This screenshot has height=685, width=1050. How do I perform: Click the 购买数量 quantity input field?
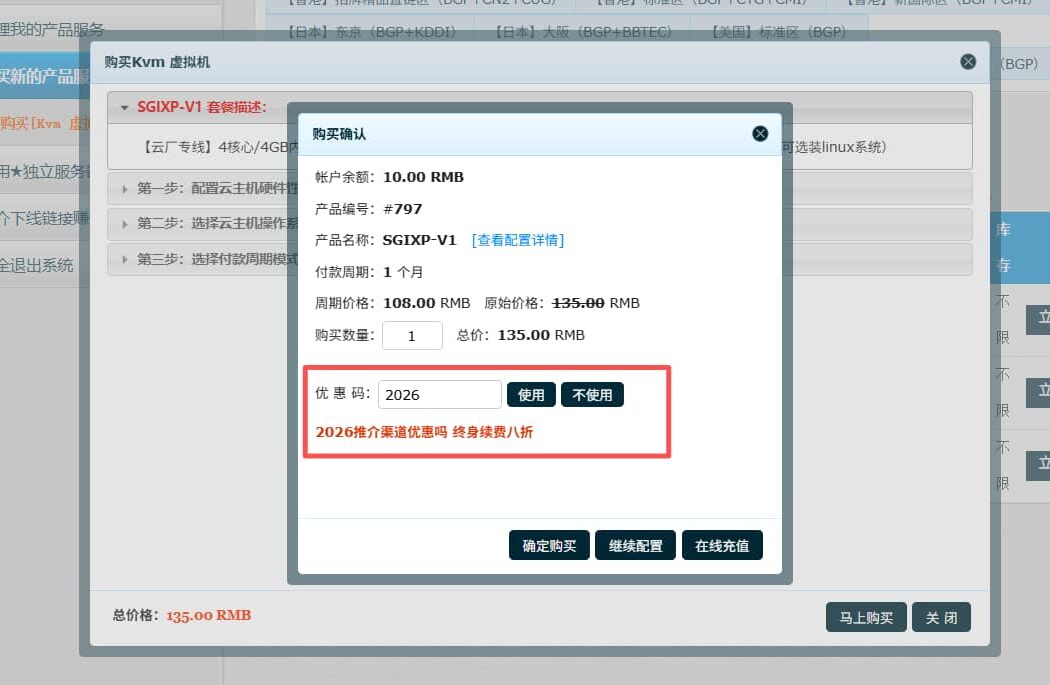[412, 335]
